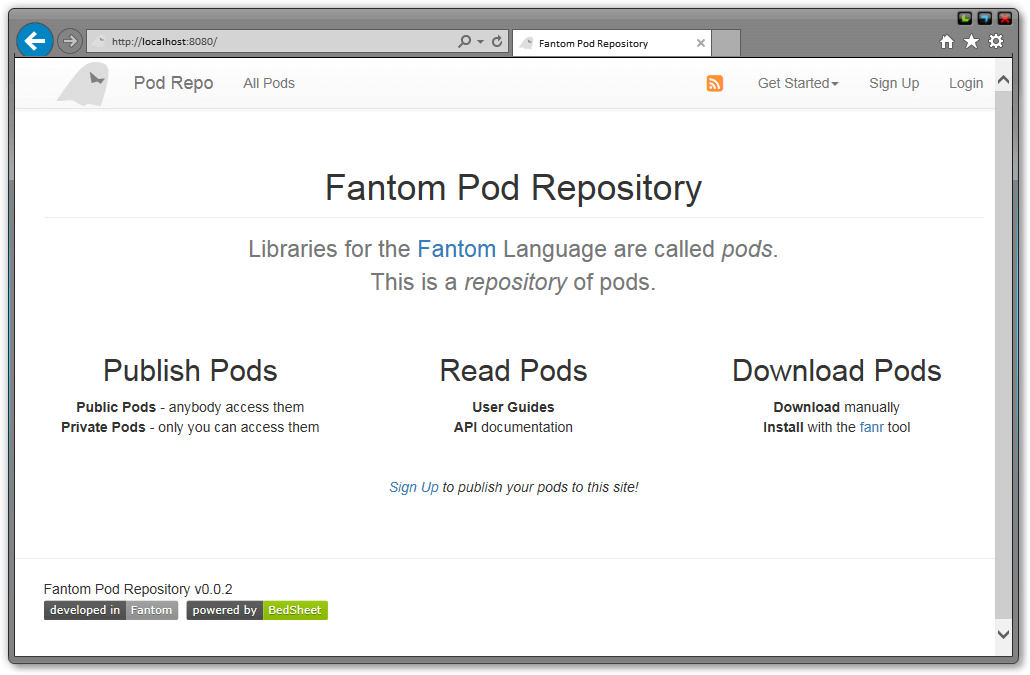
Task: Click the star bookmark icon
Action: pyautogui.click(x=970, y=42)
